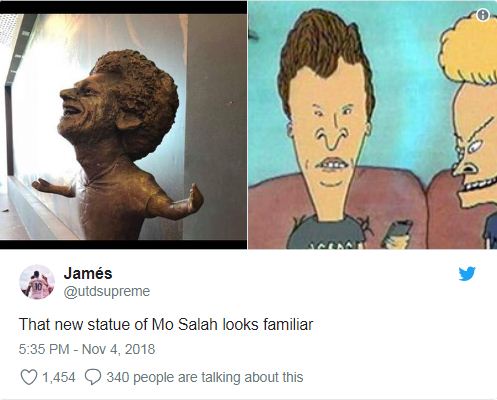Click the tweet text about Mo Salah statue
The width and height of the screenshot is (497, 400).
click(x=166, y=324)
